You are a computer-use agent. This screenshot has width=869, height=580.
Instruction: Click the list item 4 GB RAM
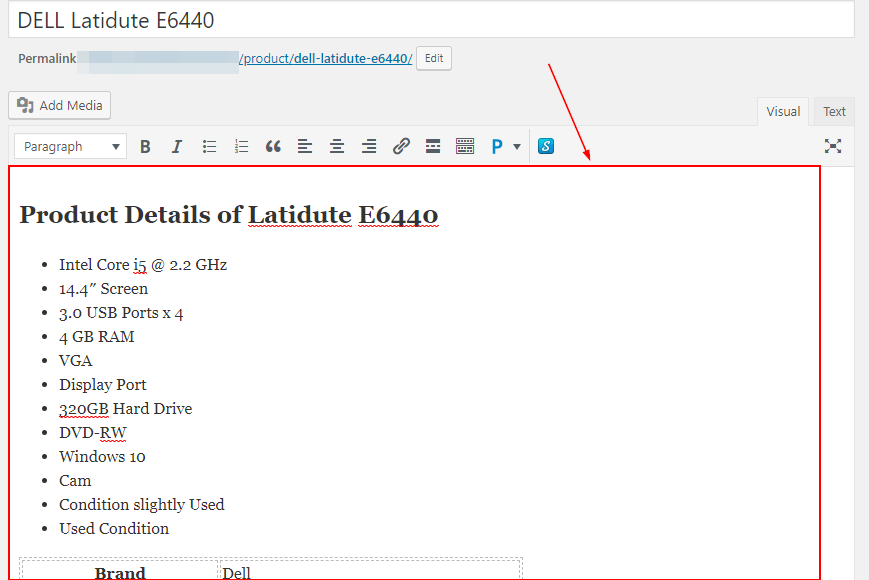[x=97, y=337]
